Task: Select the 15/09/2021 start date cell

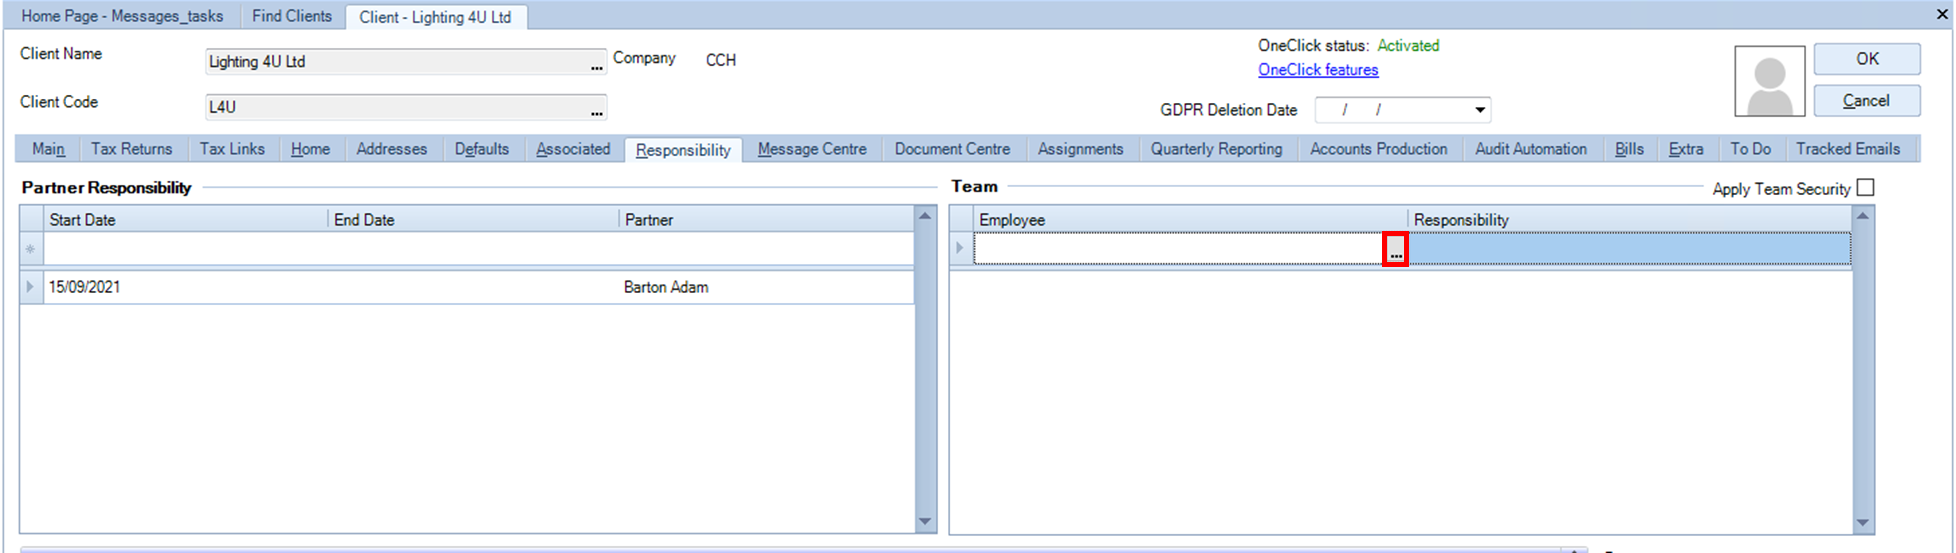Action: pos(186,287)
